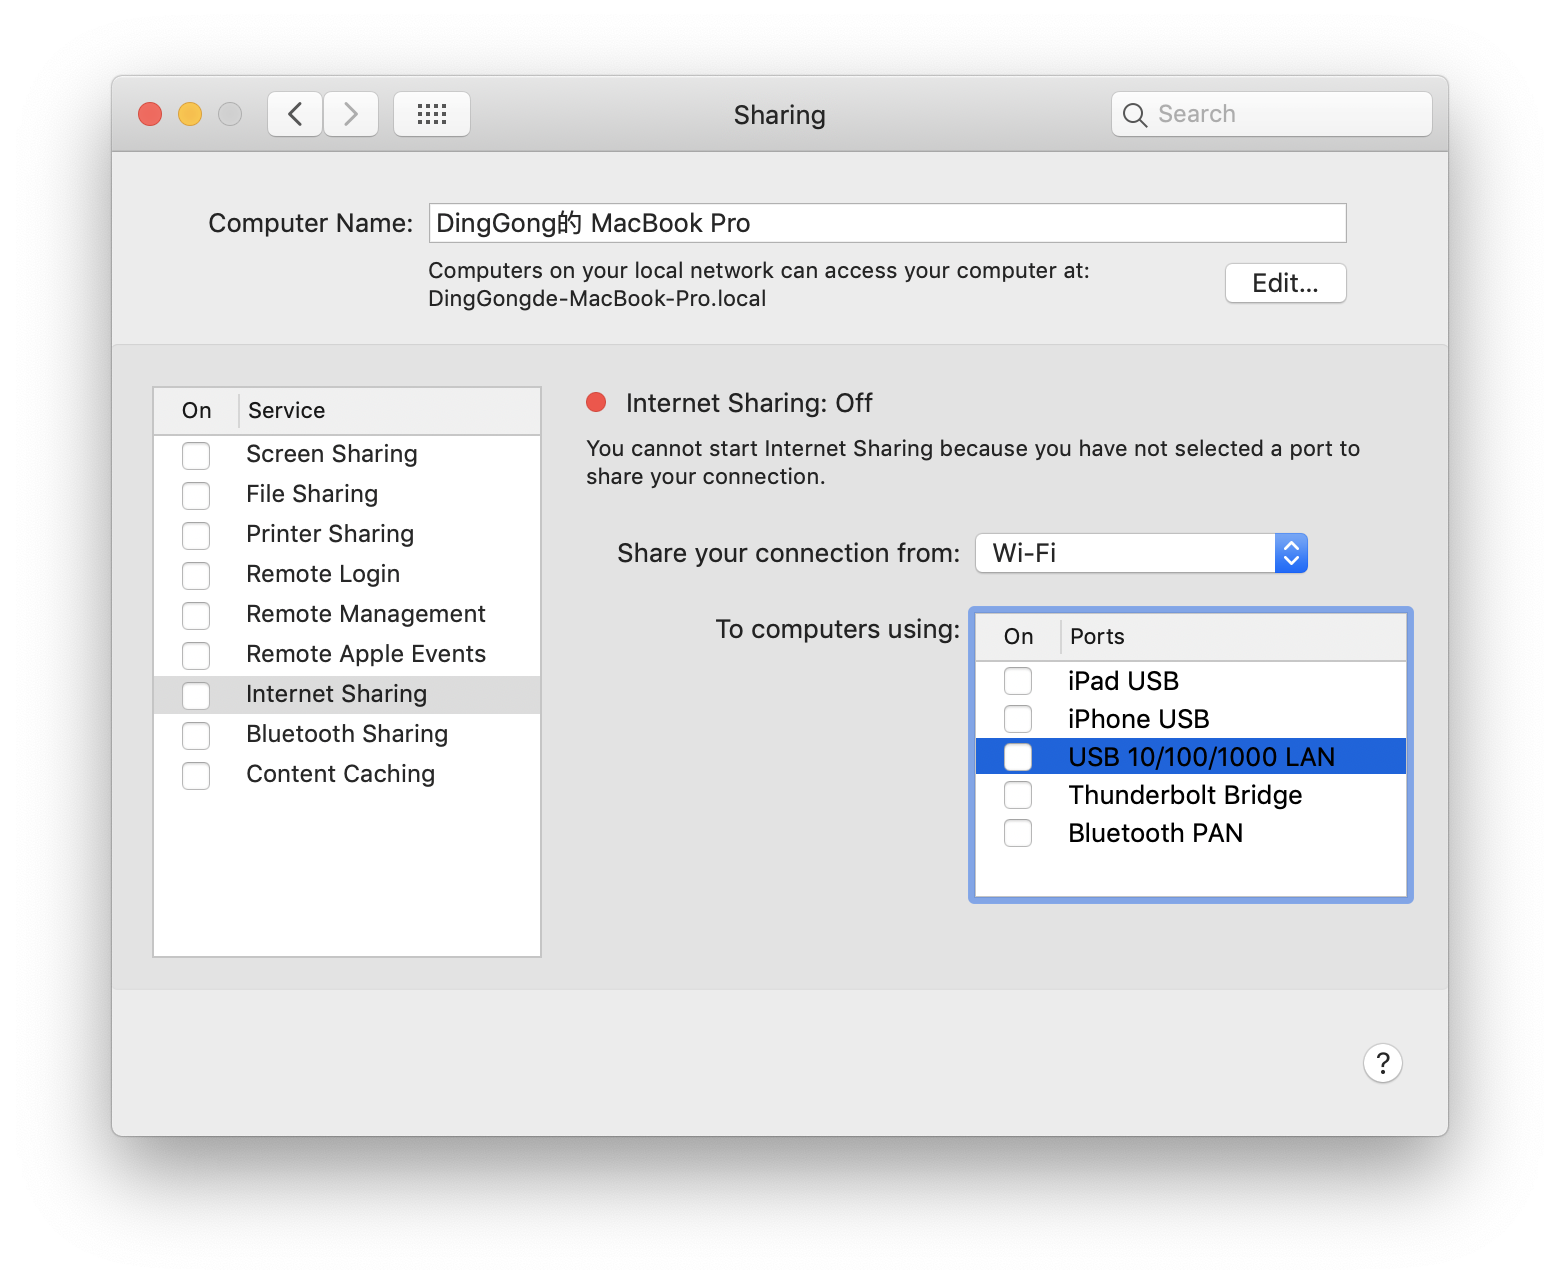Click the forward navigation arrow
This screenshot has width=1560, height=1284.
coord(351,114)
